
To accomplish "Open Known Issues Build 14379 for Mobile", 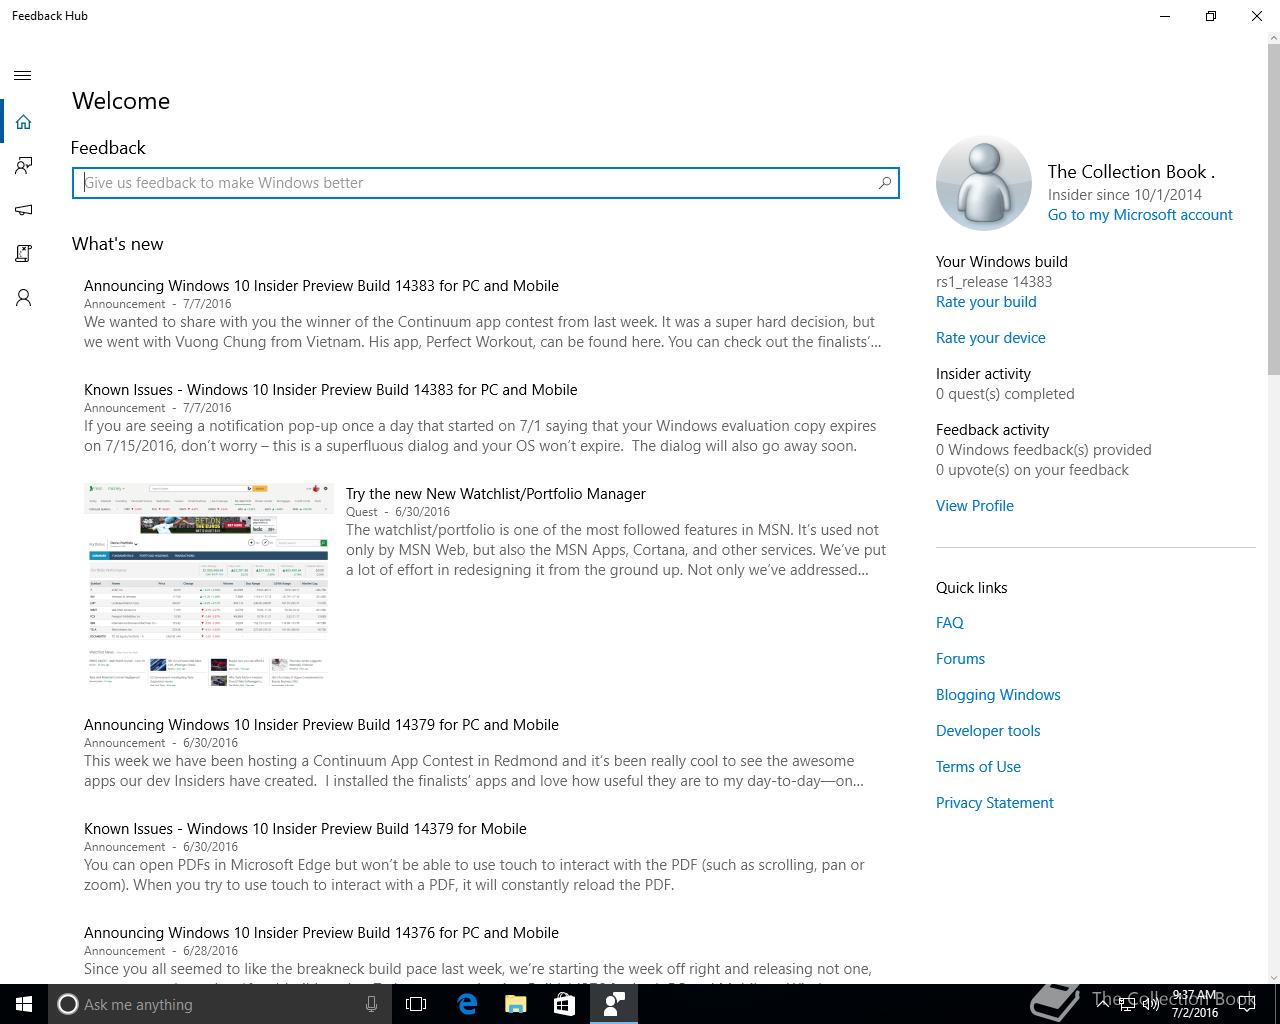I will point(305,829).
